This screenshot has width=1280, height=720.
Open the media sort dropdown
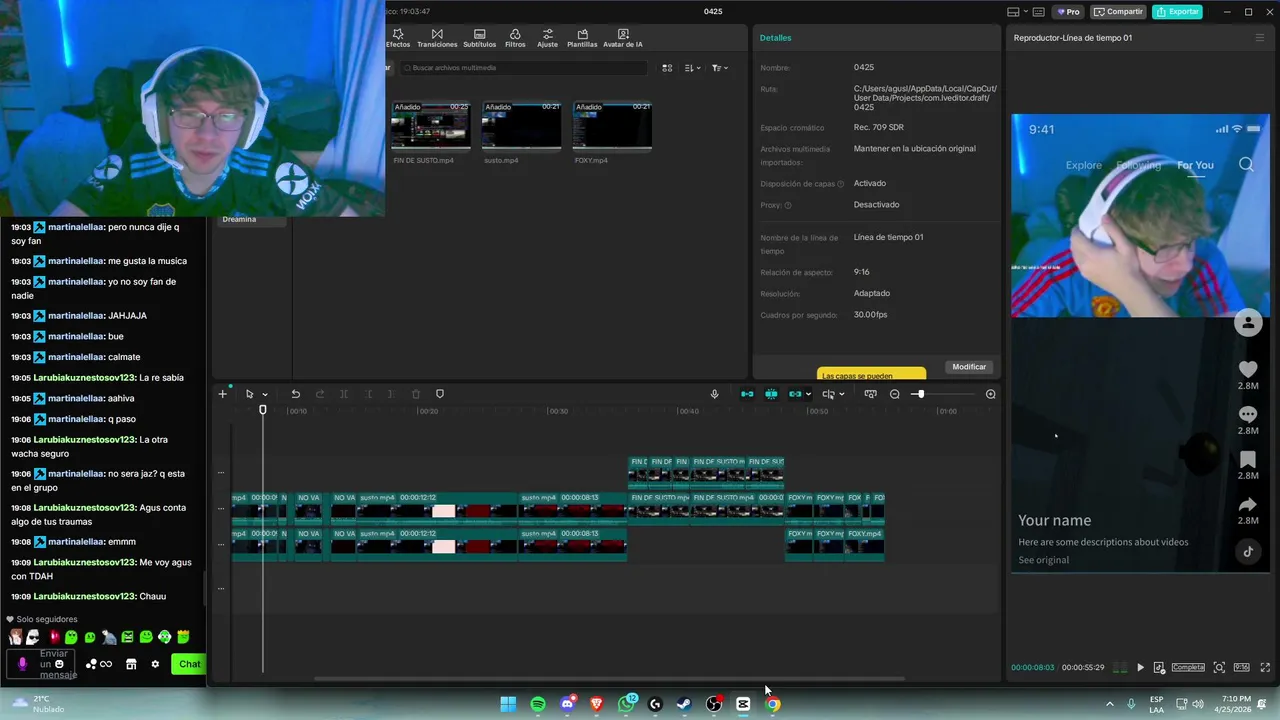(x=692, y=68)
